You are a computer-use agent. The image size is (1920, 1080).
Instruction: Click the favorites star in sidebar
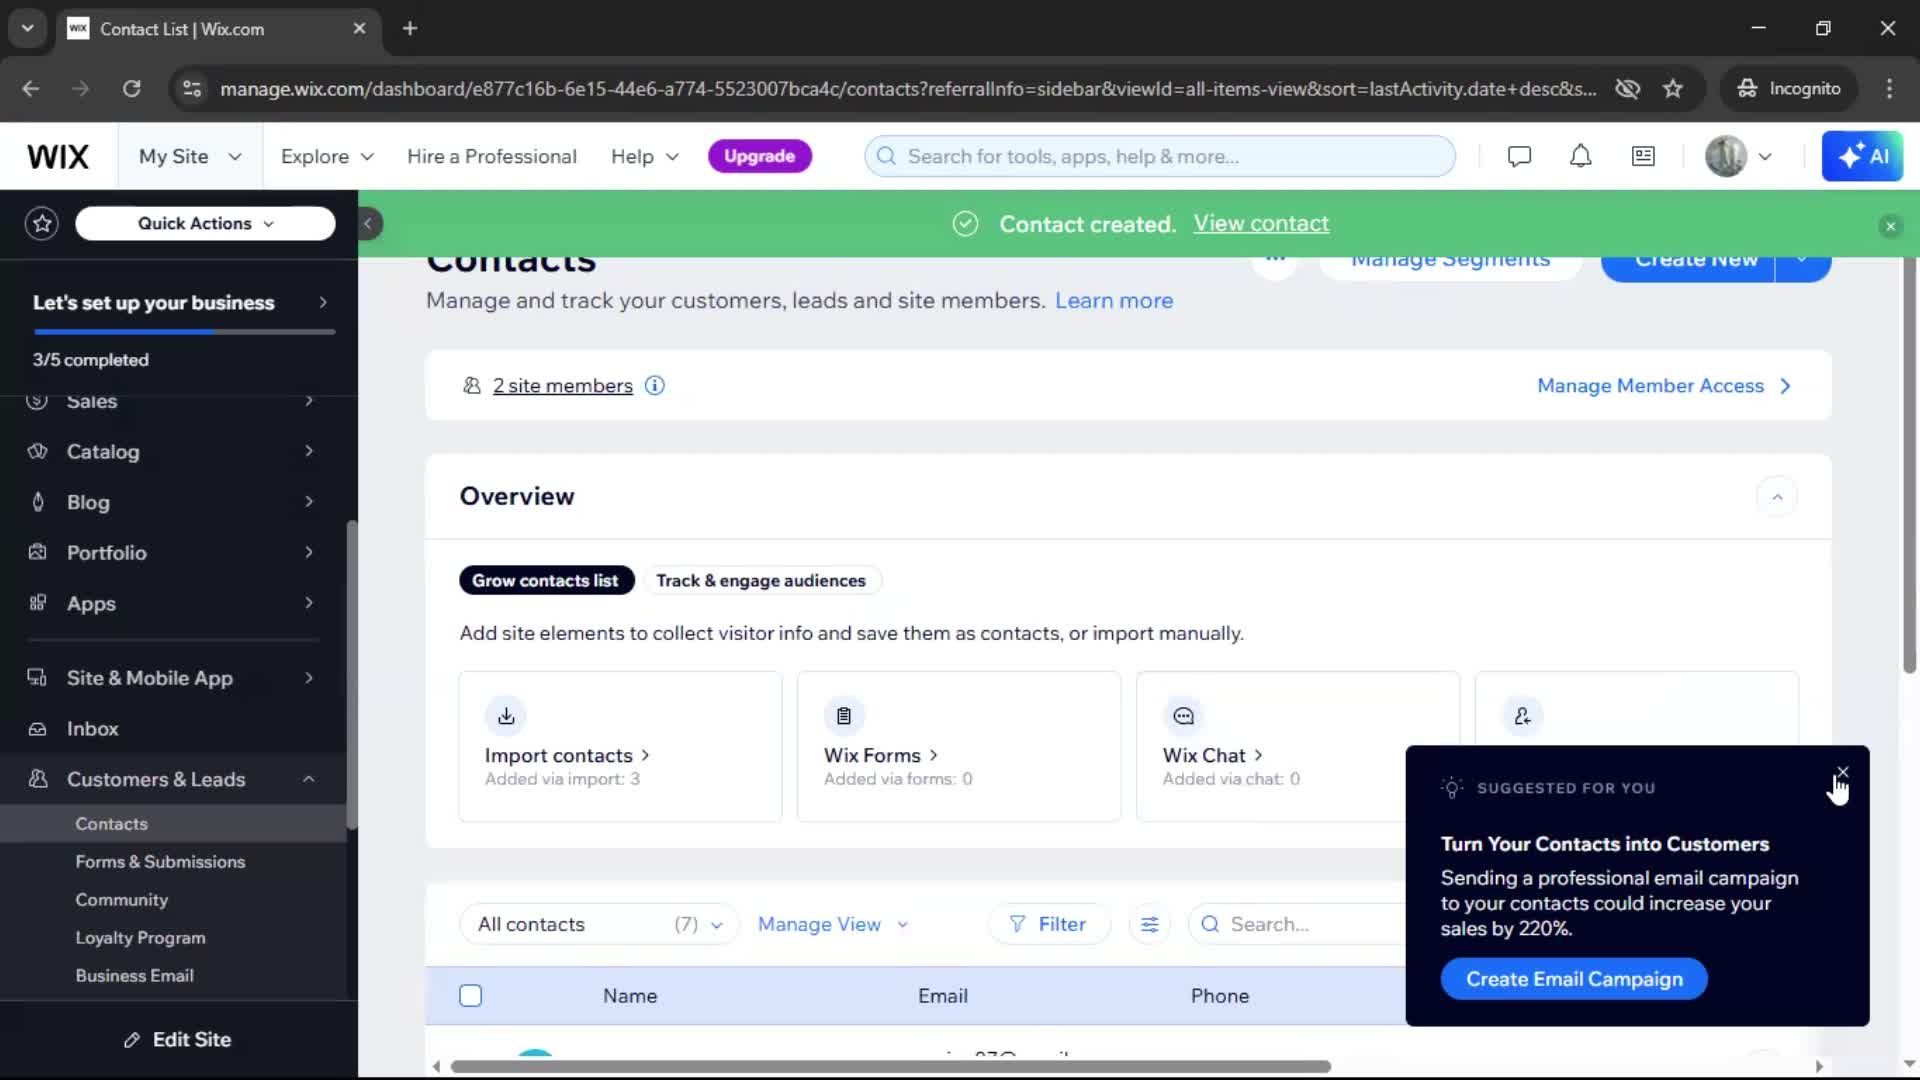point(42,224)
